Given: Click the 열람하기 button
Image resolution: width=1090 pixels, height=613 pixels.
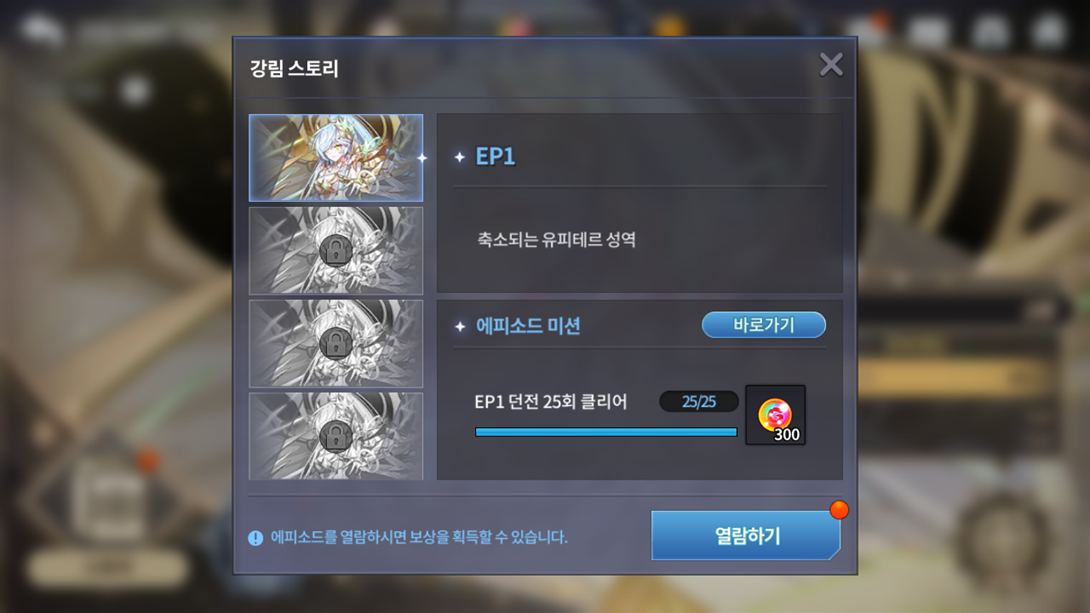Looking at the screenshot, I should pos(746,536).
